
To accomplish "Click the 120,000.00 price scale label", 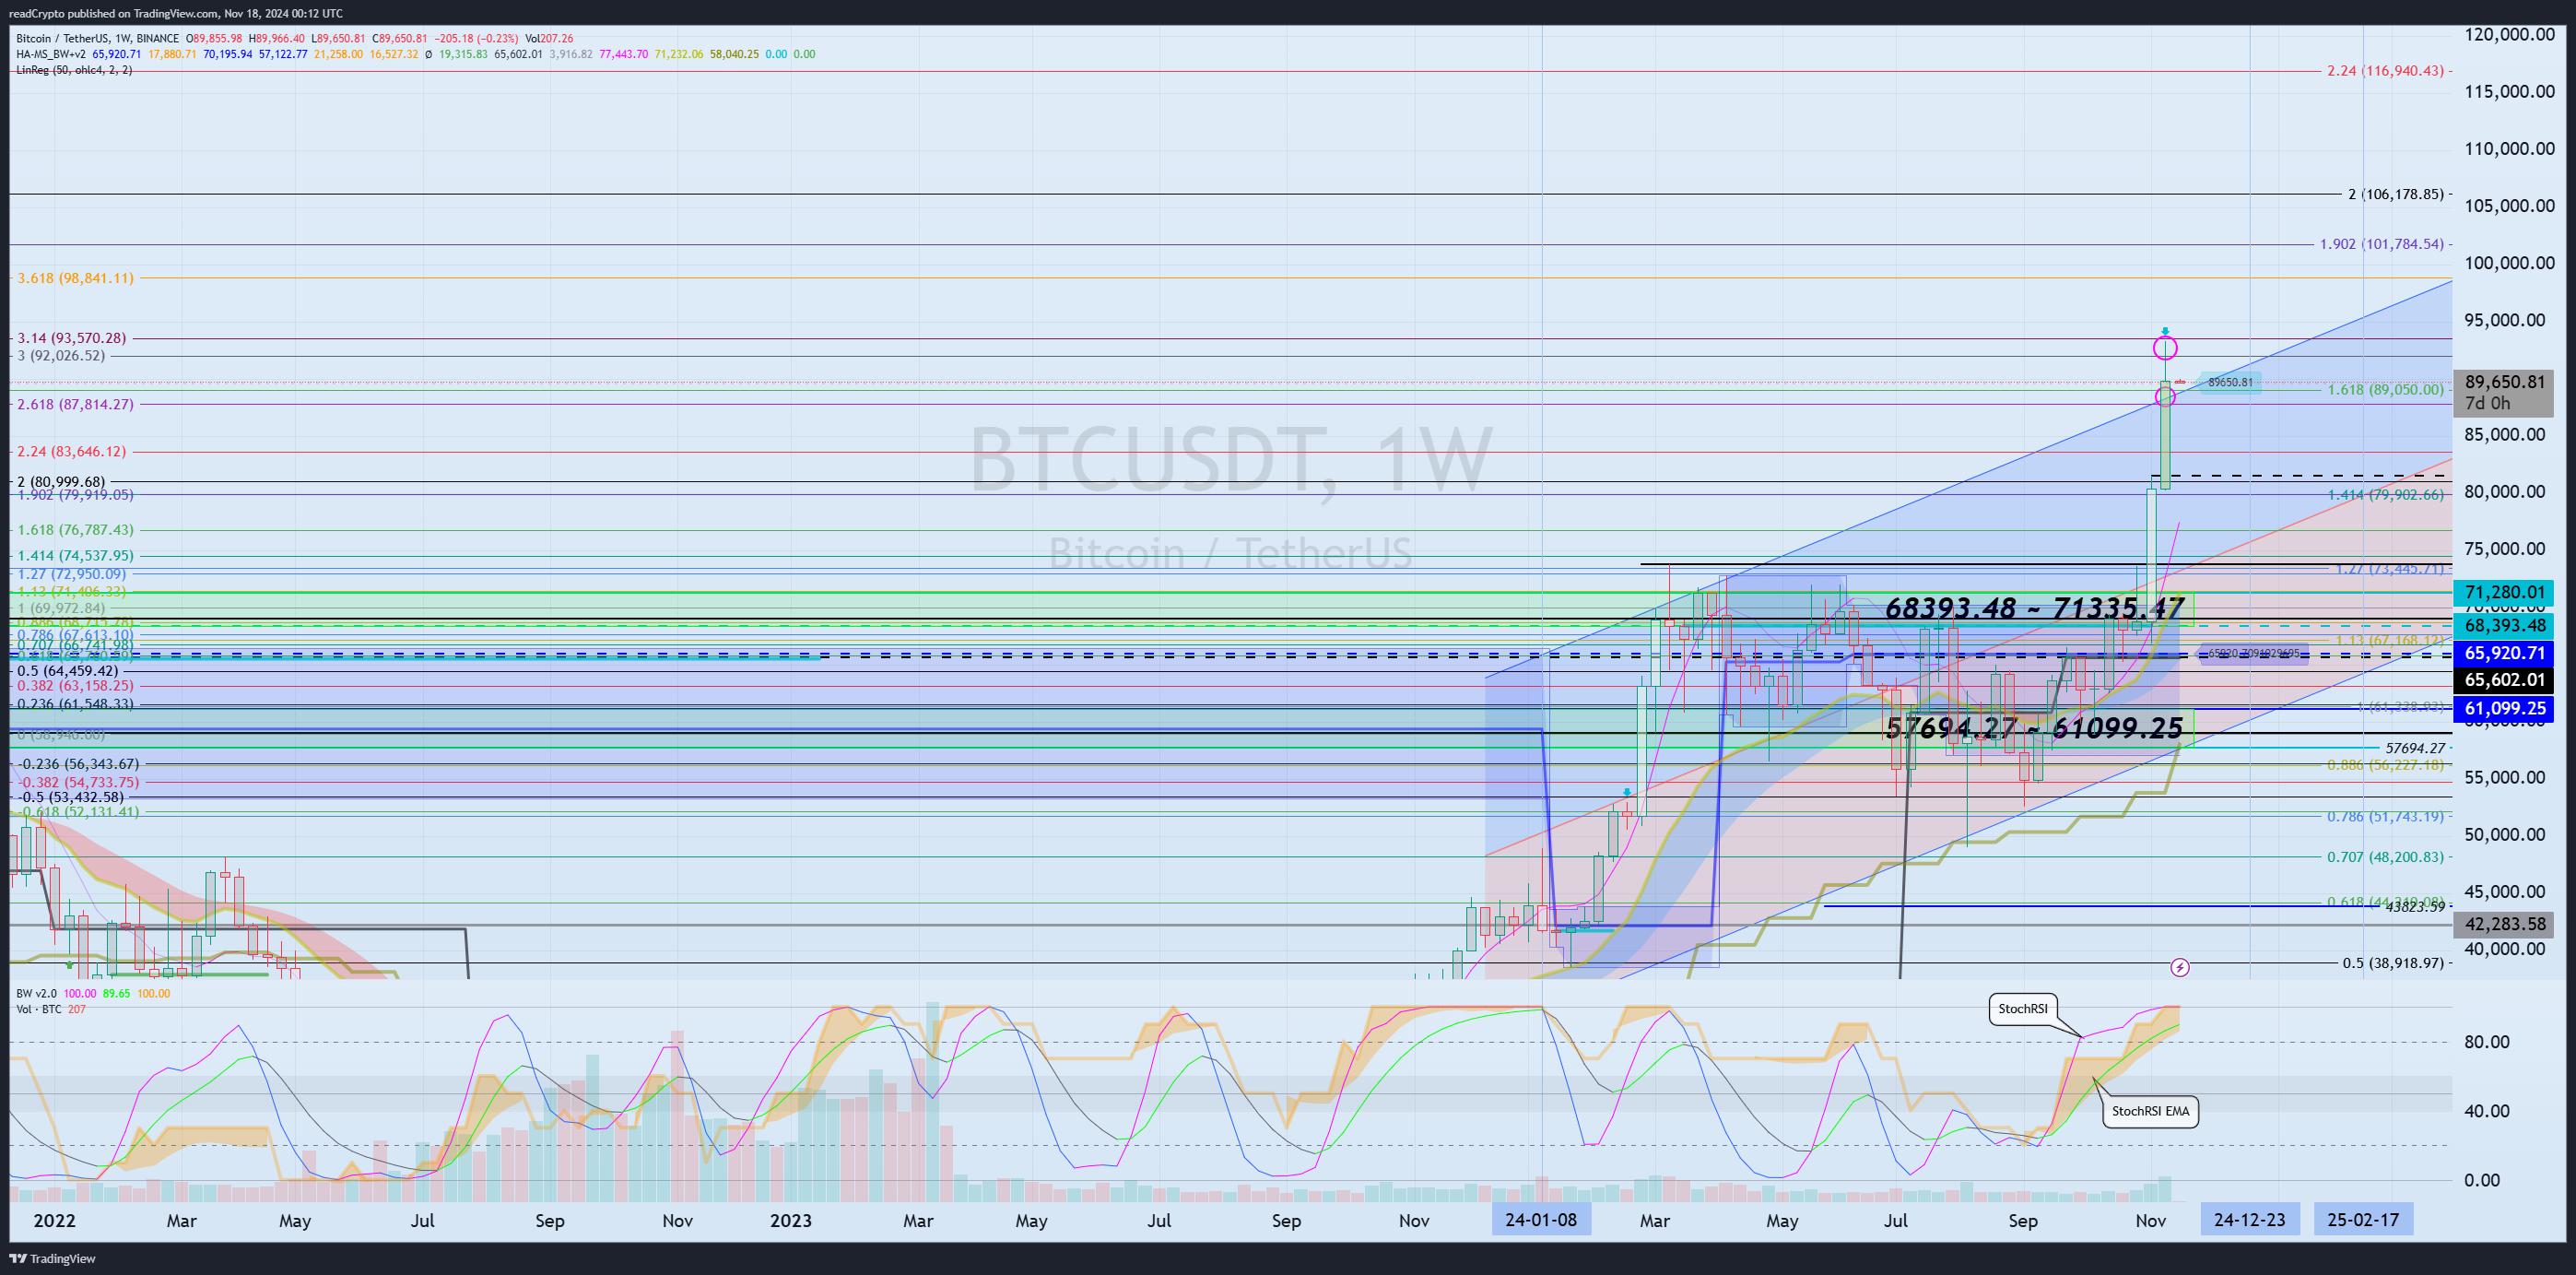I will click(2509, 34).
